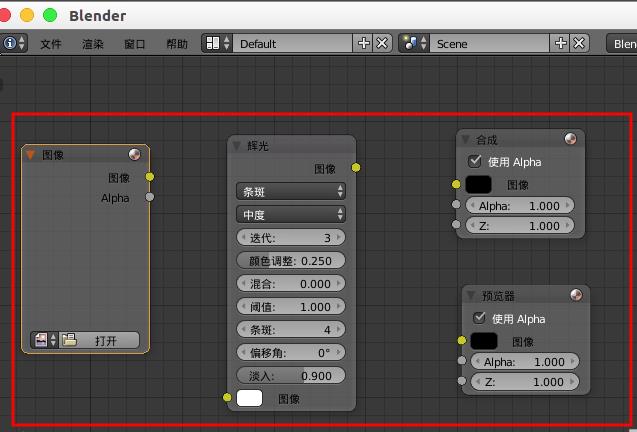Screen dimensions: 637x432
Task: Collapse the 合成 composite node
Action: pyautogui.click(x=466, y=139)
